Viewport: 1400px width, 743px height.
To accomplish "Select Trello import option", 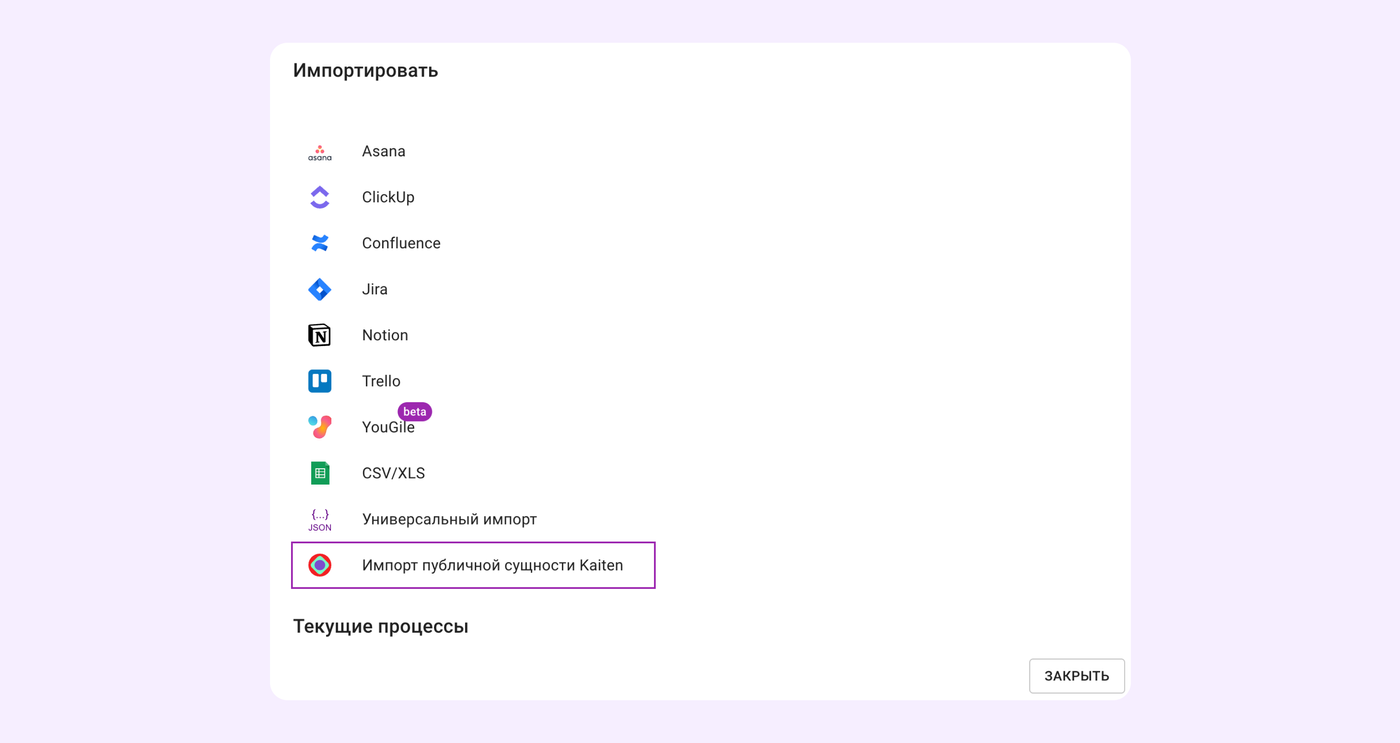I will pyautogui.click(x=381, y=382).
